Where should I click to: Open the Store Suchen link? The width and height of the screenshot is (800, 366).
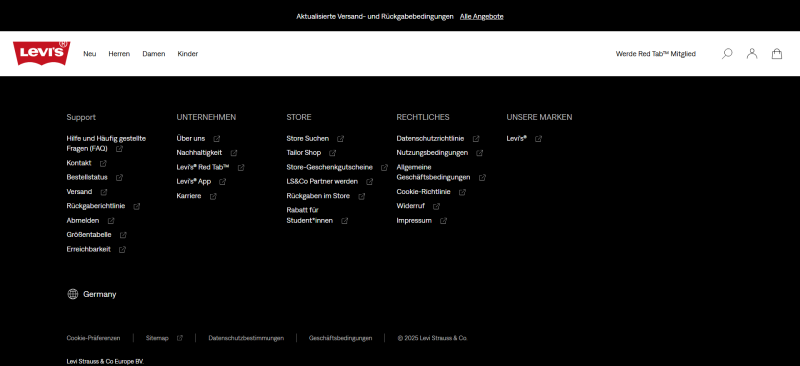click(x=308, y=138)
